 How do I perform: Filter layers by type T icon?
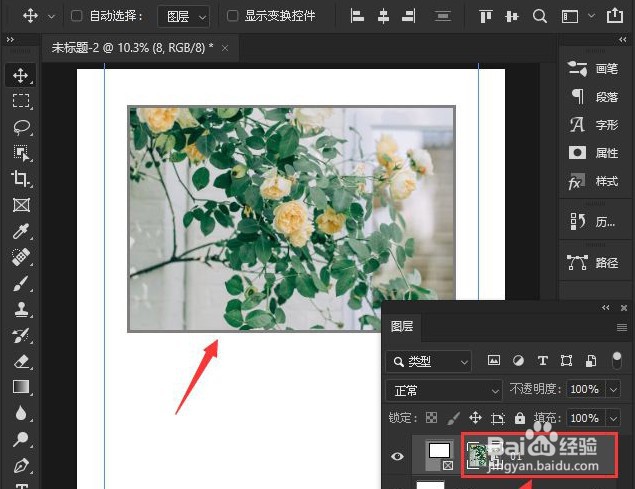(x=543, y=361)
